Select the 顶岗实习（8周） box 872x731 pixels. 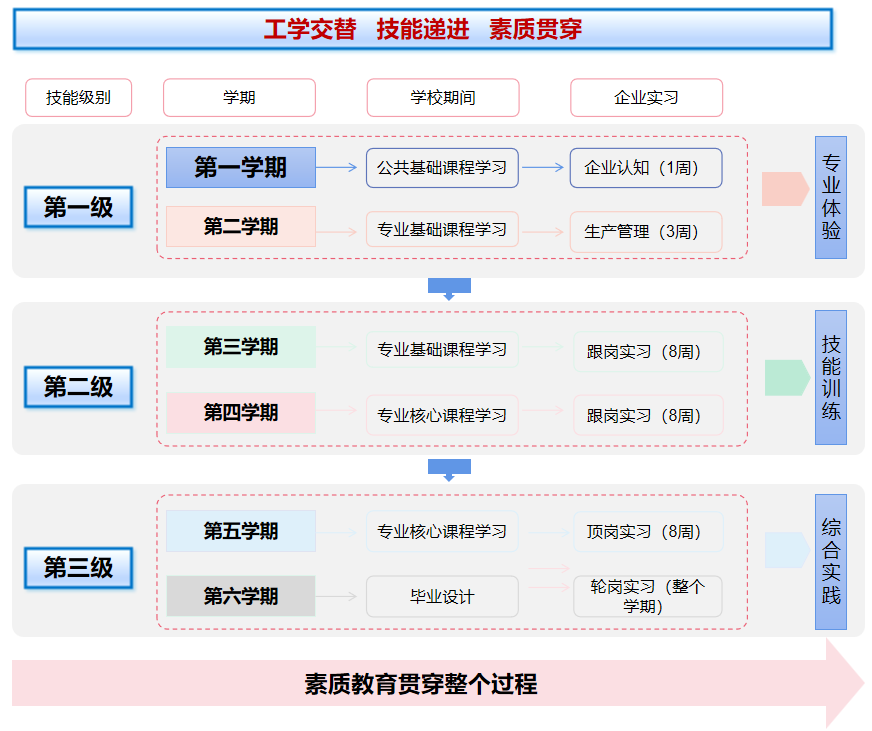[647, 532]
